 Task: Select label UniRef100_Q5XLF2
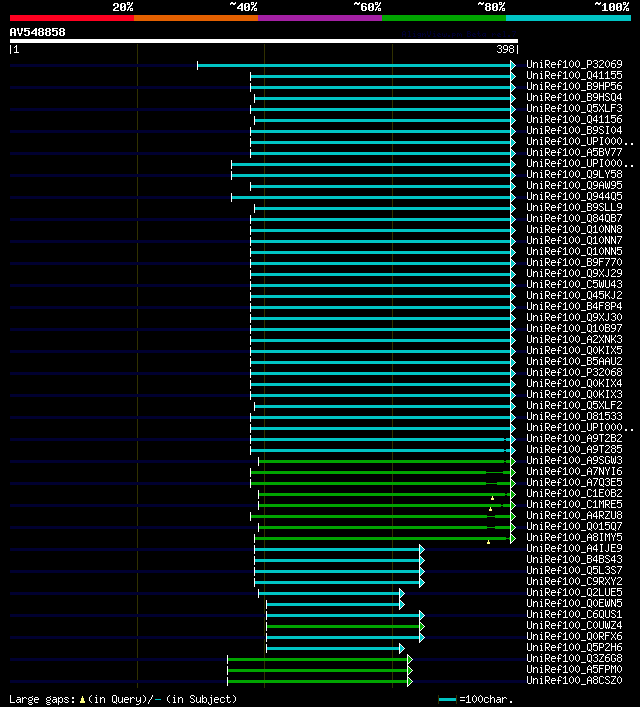pyautogui.click(x=574, y=405)
